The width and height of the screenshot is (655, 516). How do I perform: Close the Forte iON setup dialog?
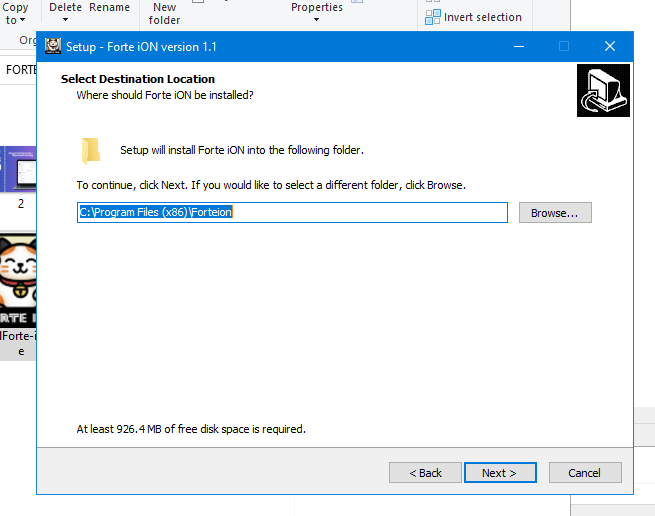(x=609, y=46)
